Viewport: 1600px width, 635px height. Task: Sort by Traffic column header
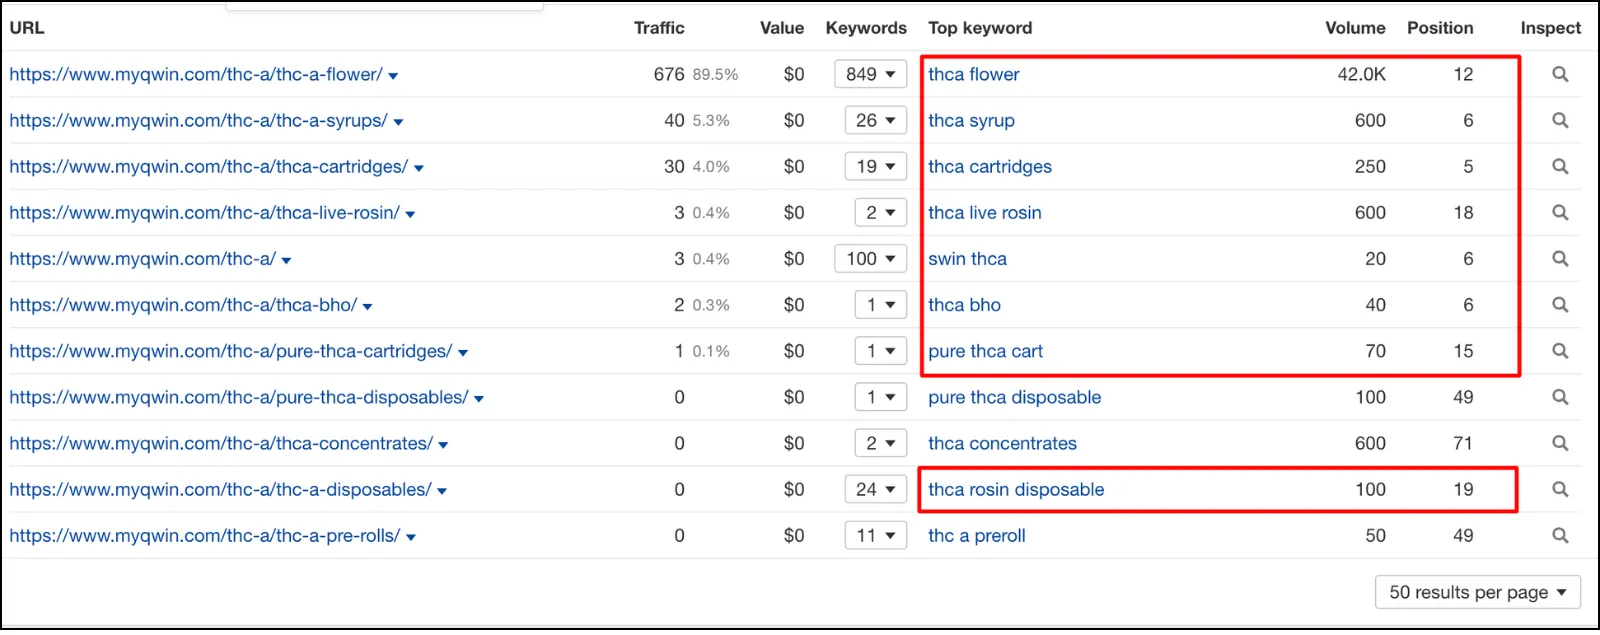(659, 28)
